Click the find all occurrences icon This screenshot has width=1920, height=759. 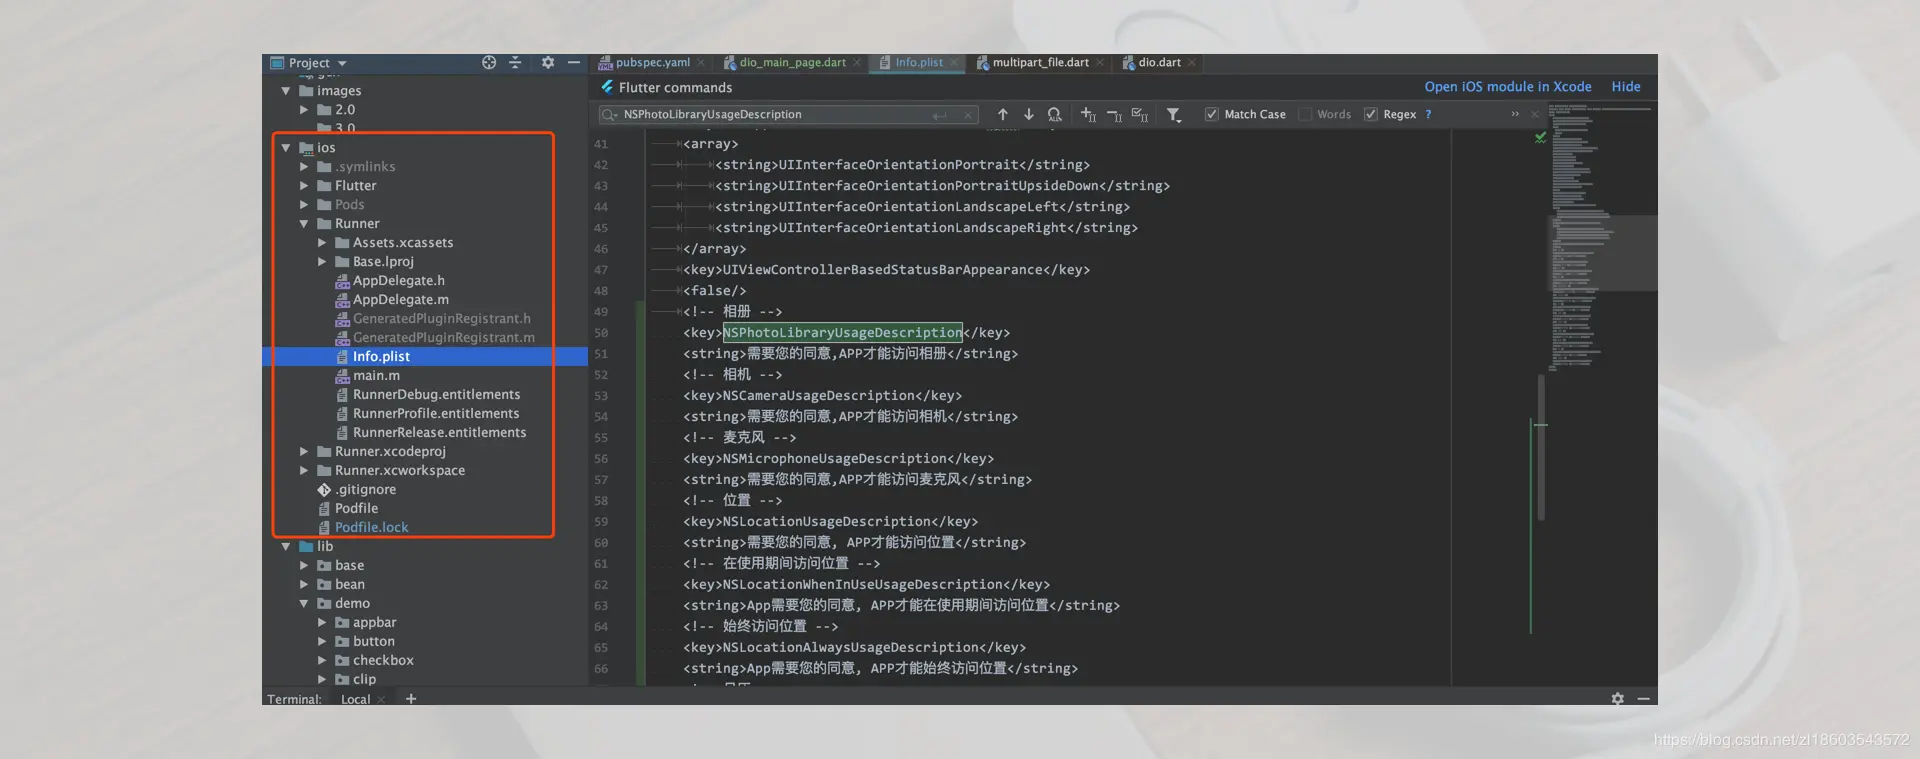pyautogui.click(x=1055, y=115)
